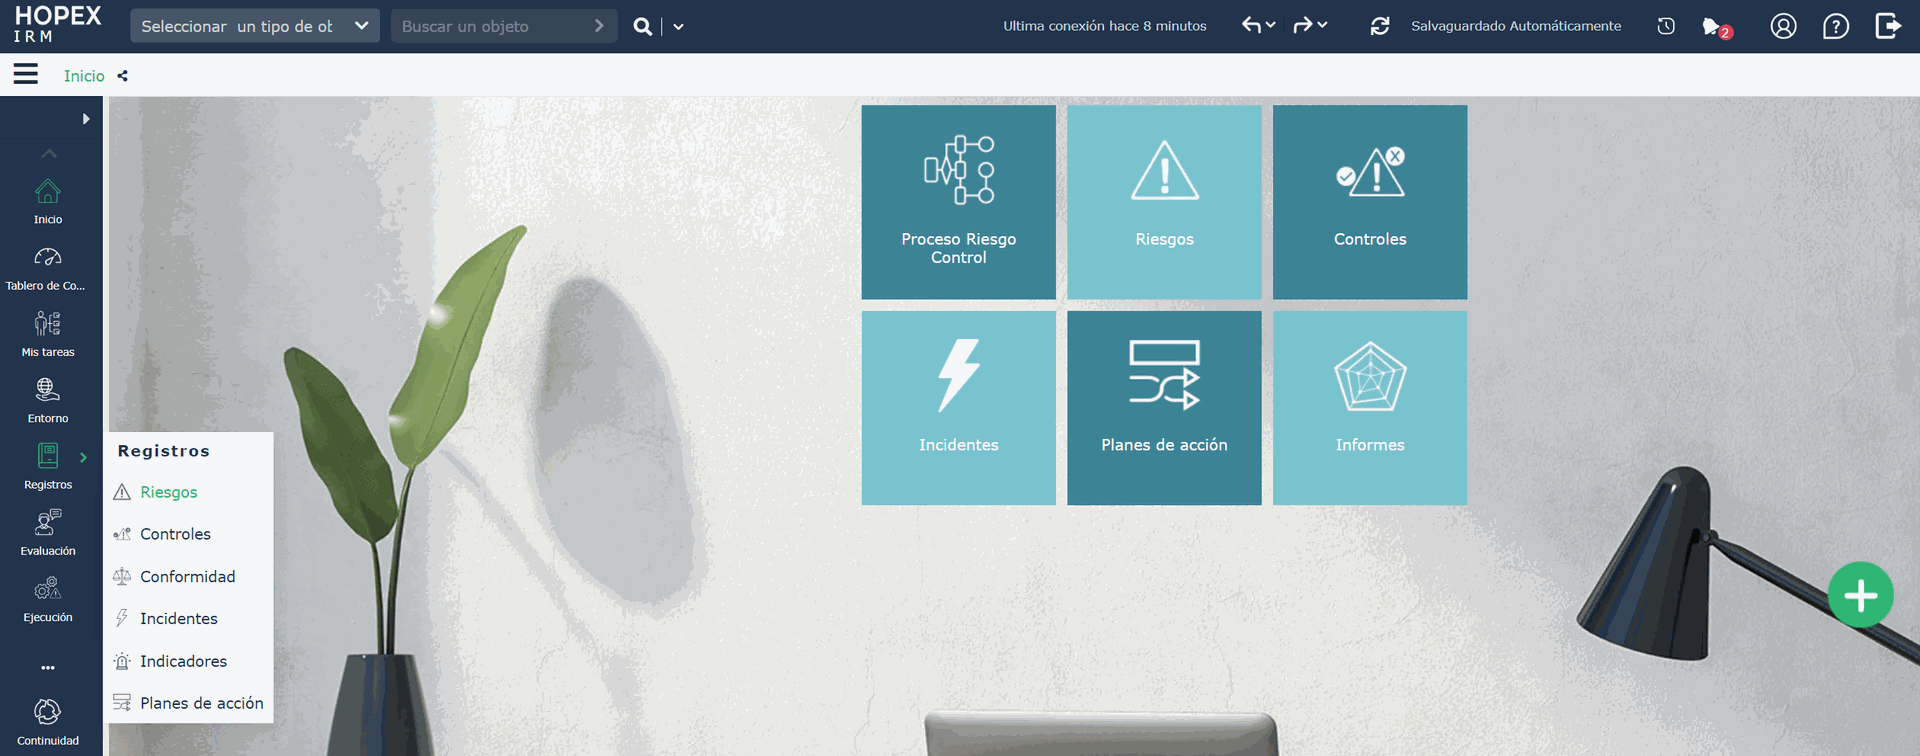Screen dimensions: 1920x756
Task: Open the user account profile icon
Action: [1783, 26]
